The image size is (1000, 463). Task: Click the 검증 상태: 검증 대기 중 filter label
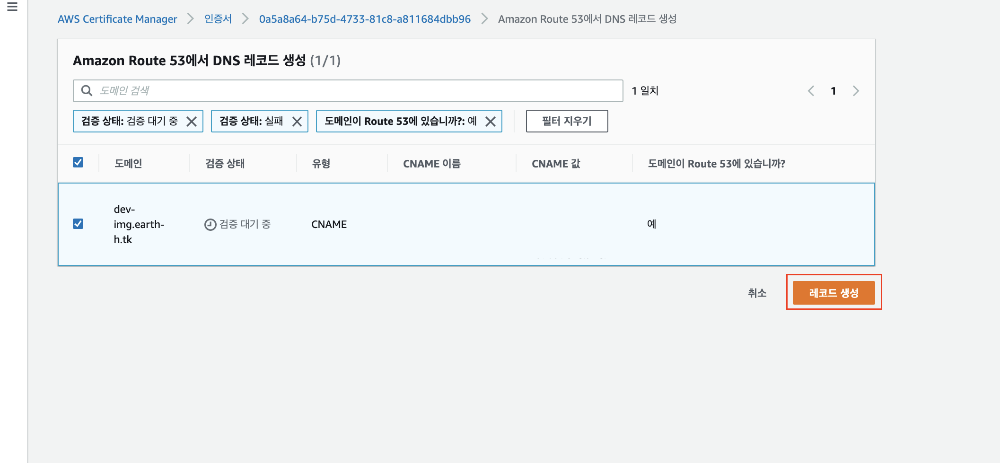(x=129, y=121)
